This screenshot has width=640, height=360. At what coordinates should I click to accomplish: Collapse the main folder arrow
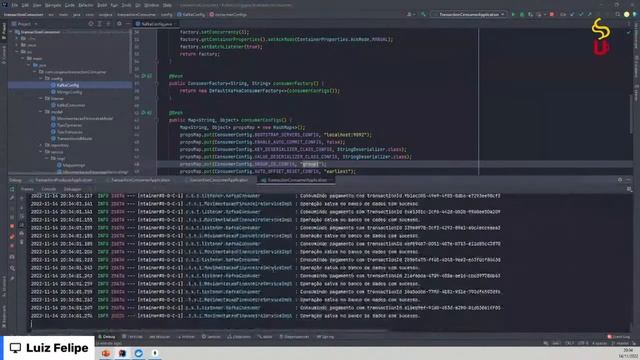pos(23,58)
